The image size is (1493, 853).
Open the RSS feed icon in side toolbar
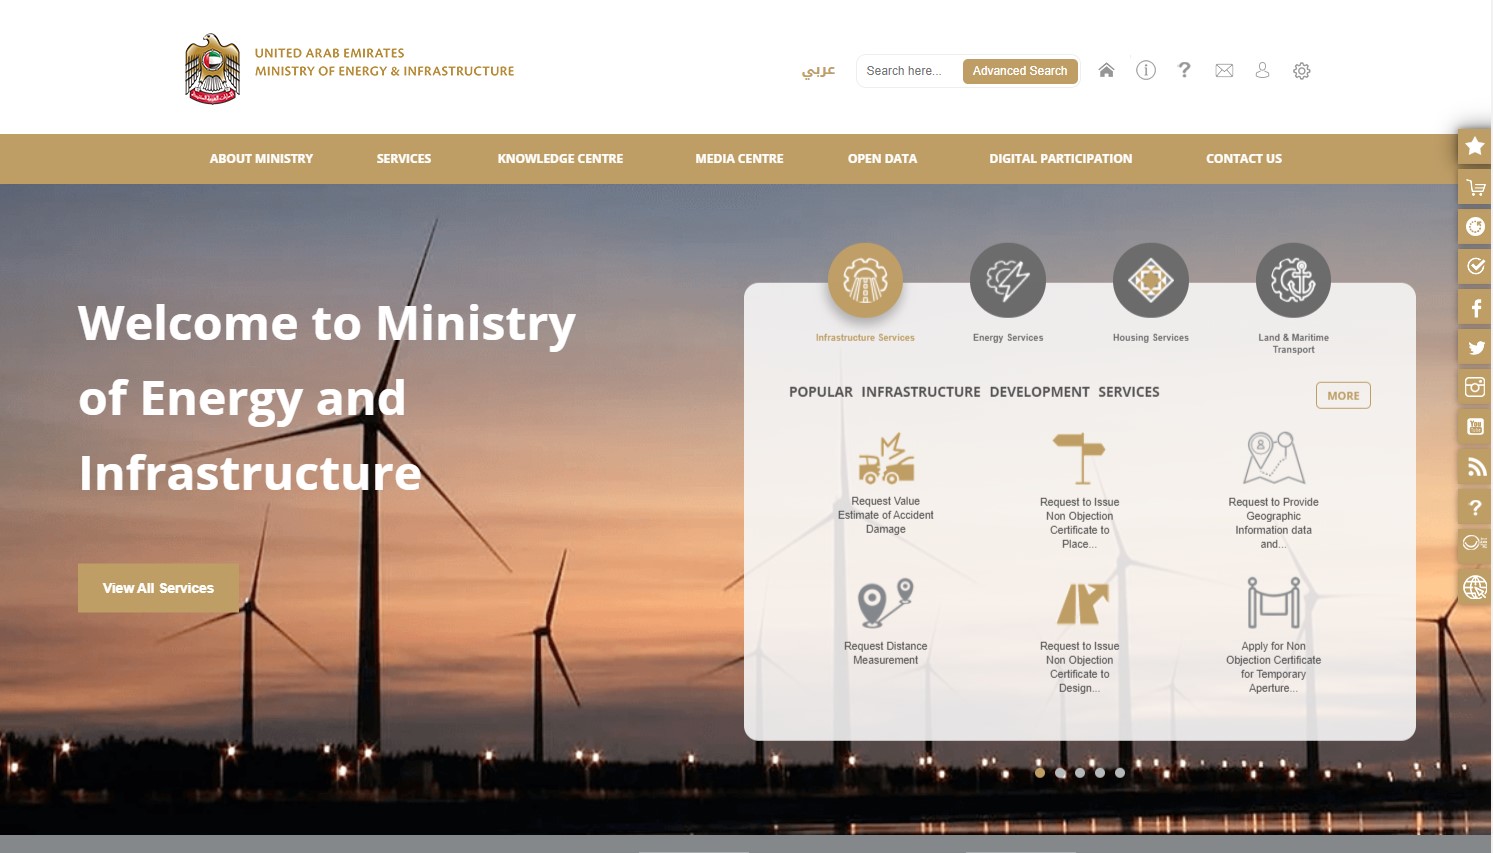click(1475, 467)
